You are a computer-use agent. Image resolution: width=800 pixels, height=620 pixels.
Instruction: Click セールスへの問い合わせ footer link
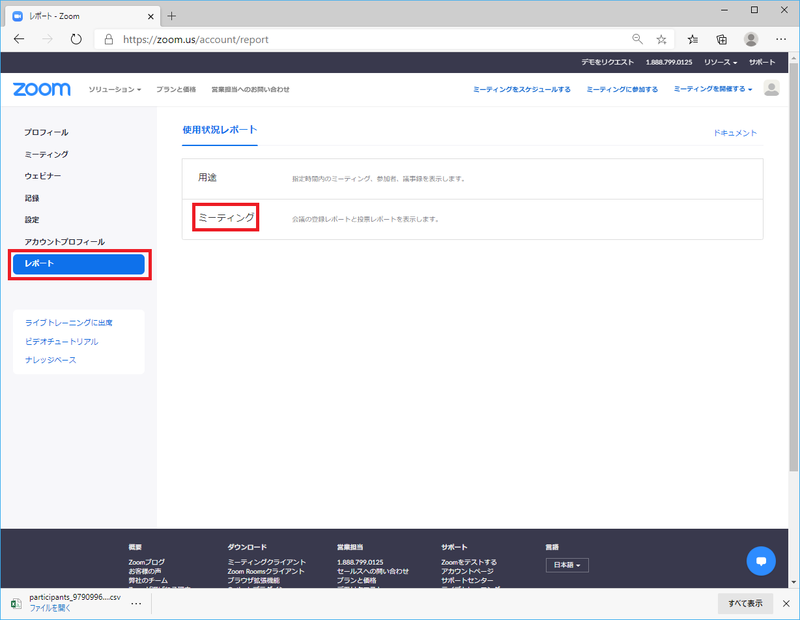pyautogui.click(x=372, y=571)
